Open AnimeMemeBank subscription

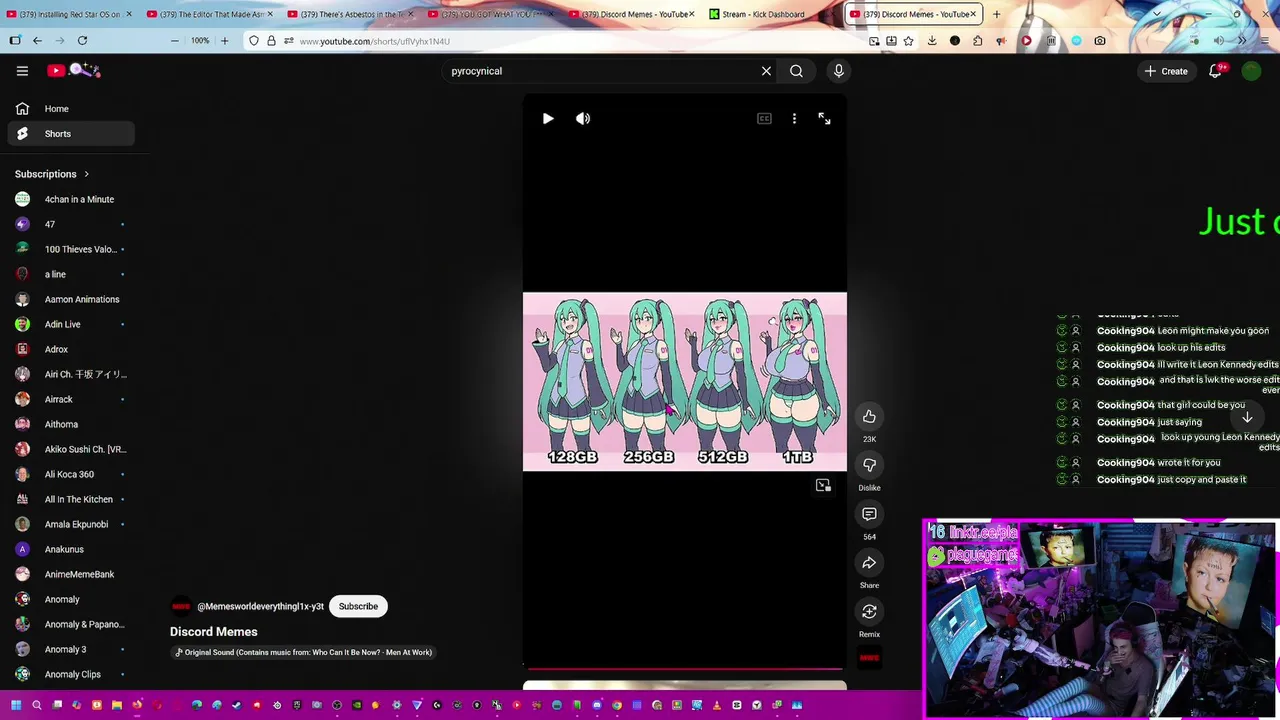[x=71, y=574]
